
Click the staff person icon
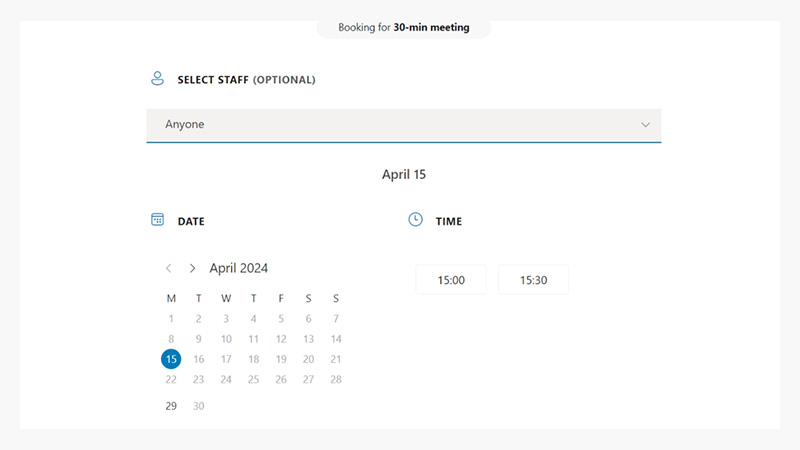click(157, 78)
